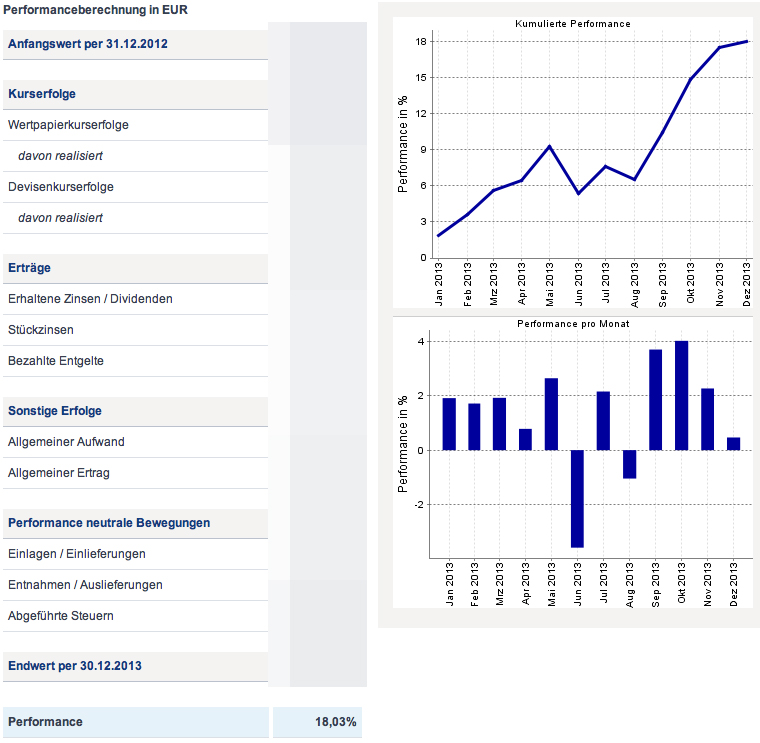760x743 pixels.
Task: Click the Okt 2013 bar in monthly chart
Action: (681, 396)
